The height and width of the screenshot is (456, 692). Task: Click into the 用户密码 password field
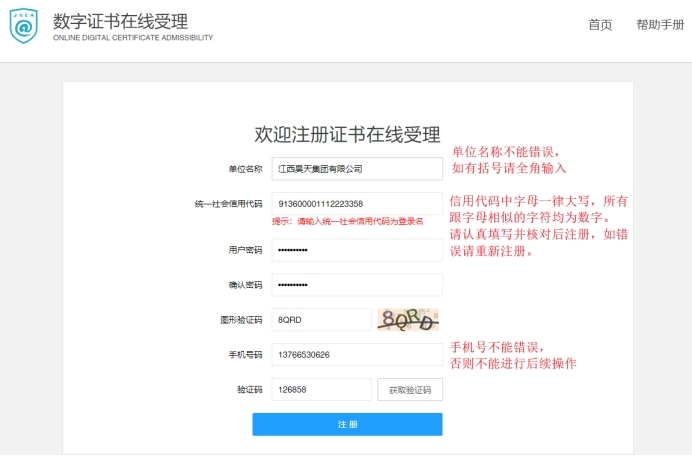pyautogui.click(x=356, y=250)
